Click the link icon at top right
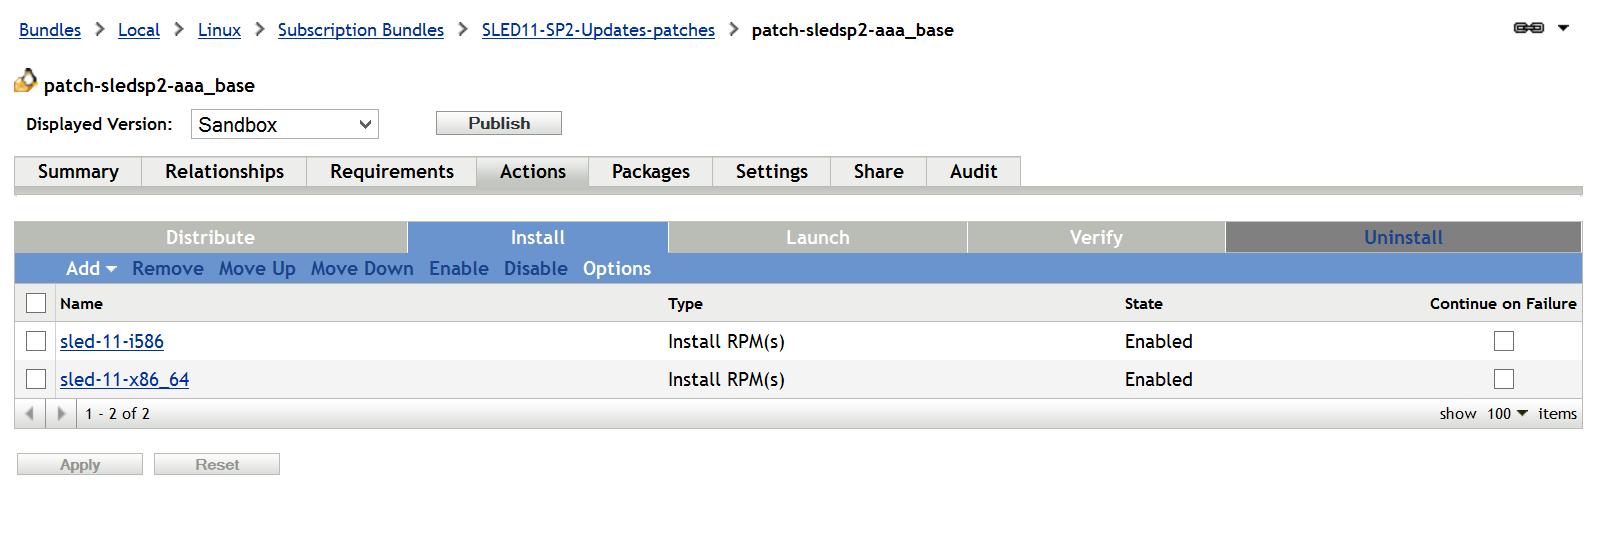Image resolution: width=1600 pixels, height=538 pixels. coord(1528,28)
